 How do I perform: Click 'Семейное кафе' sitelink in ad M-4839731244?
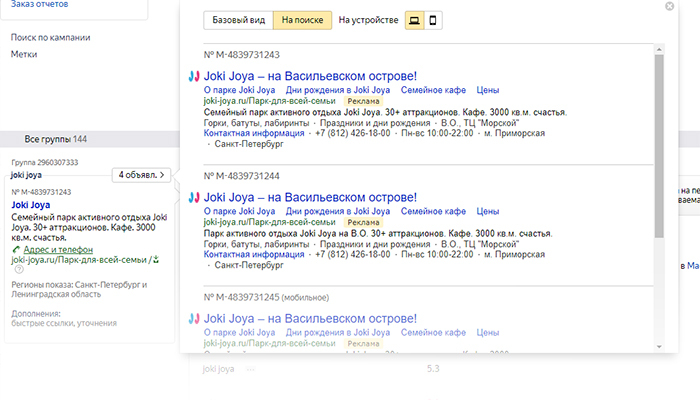(x=433, y=211)
